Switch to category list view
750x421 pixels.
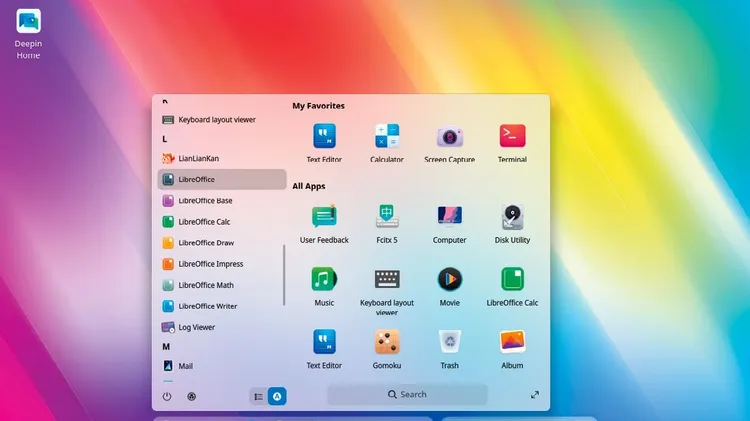click(259, 396)
